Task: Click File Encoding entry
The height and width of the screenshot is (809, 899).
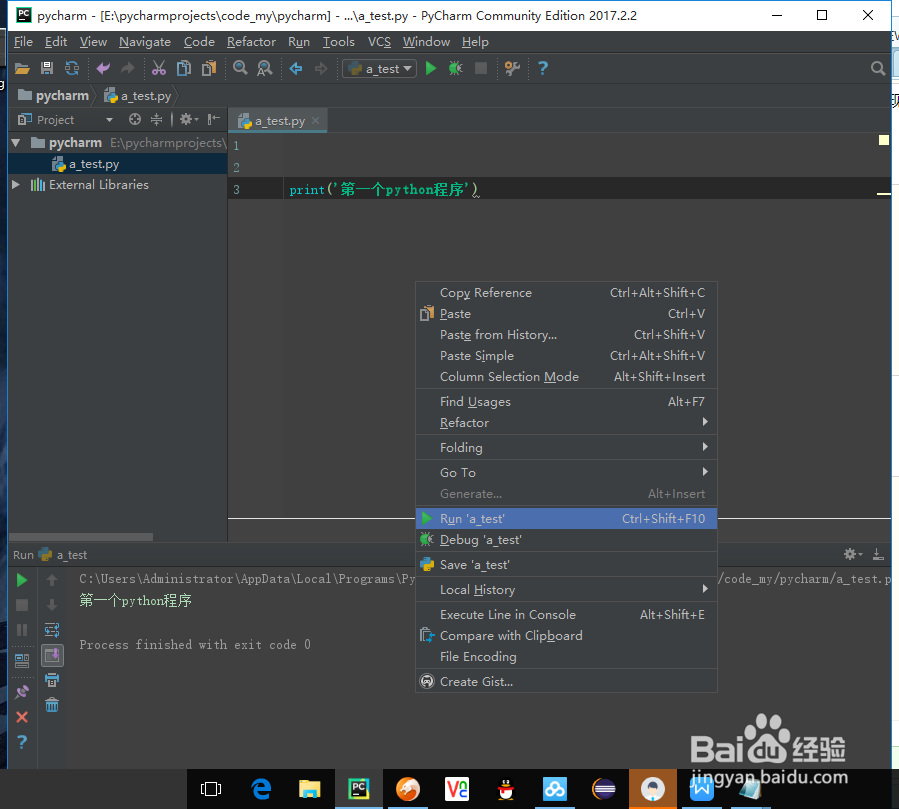Action: pyautogui.click(x=566, y=656)
